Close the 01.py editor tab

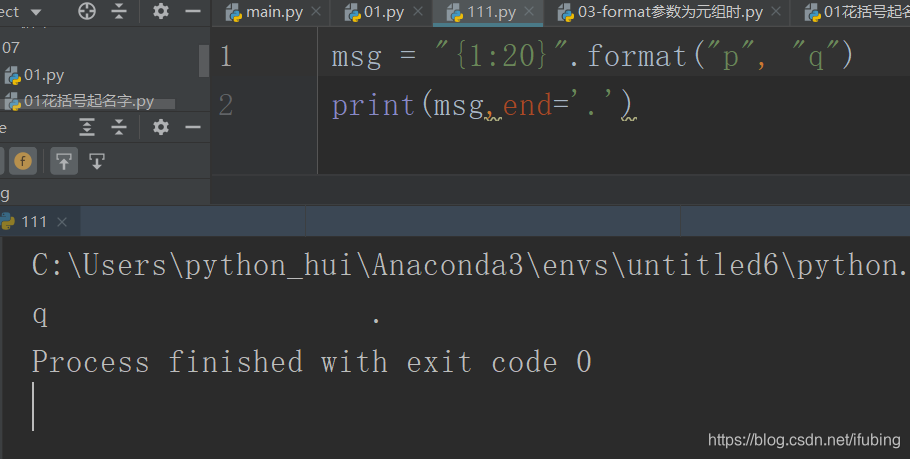coord(418,12)
